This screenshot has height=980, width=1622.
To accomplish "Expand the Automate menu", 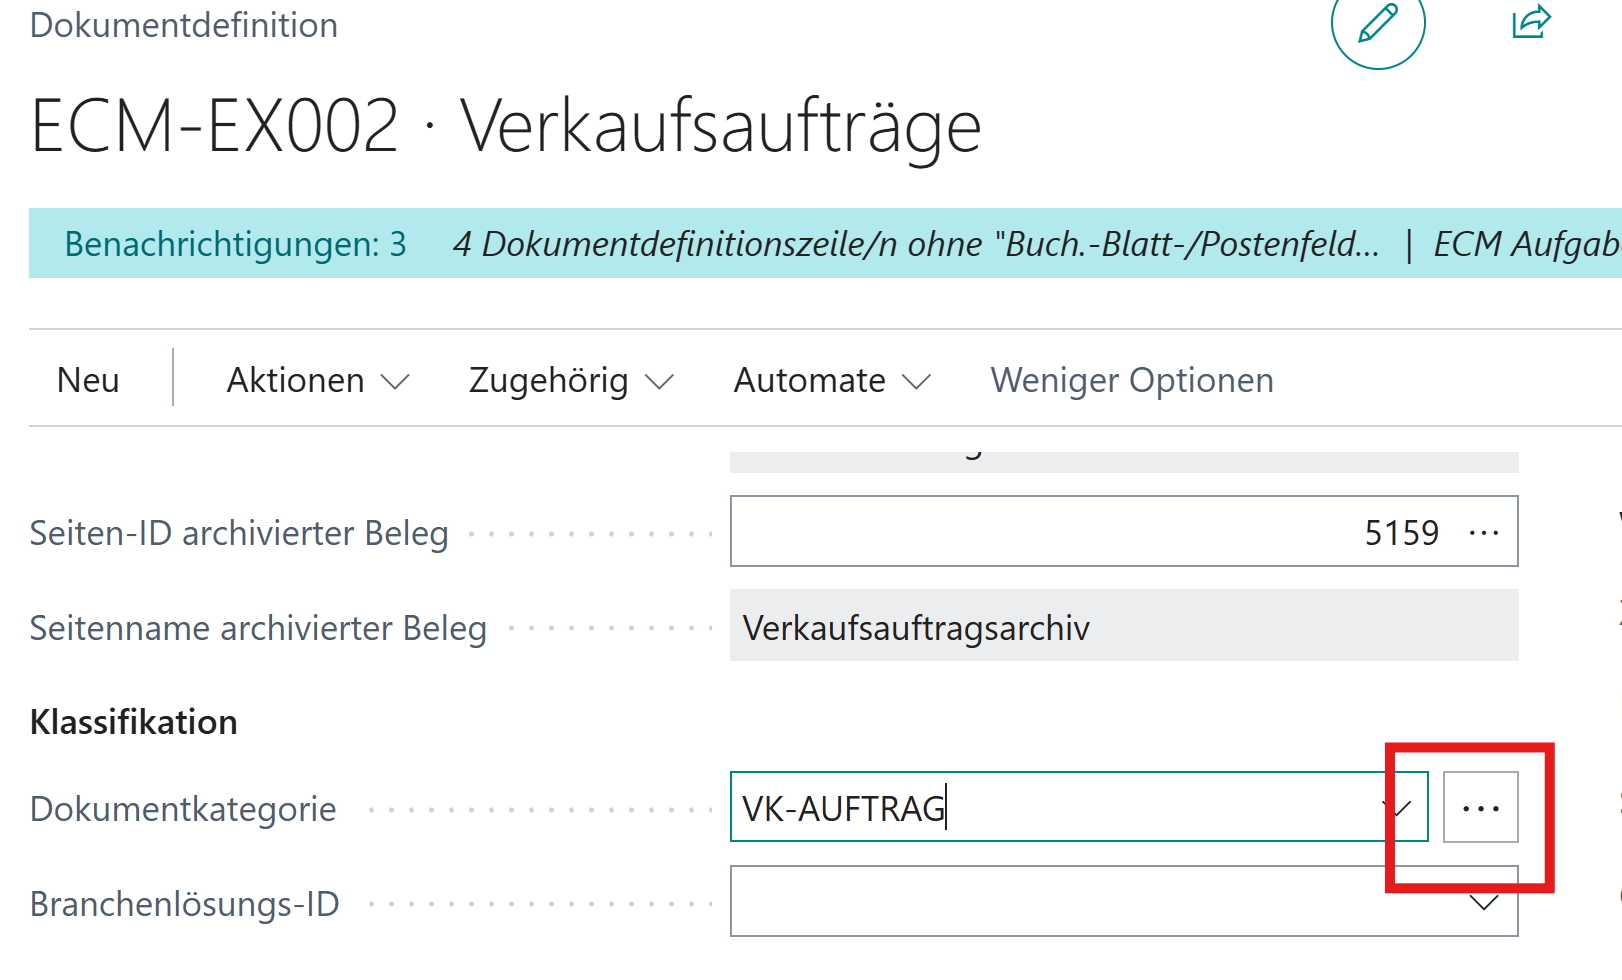I will (x=831, y=381).
